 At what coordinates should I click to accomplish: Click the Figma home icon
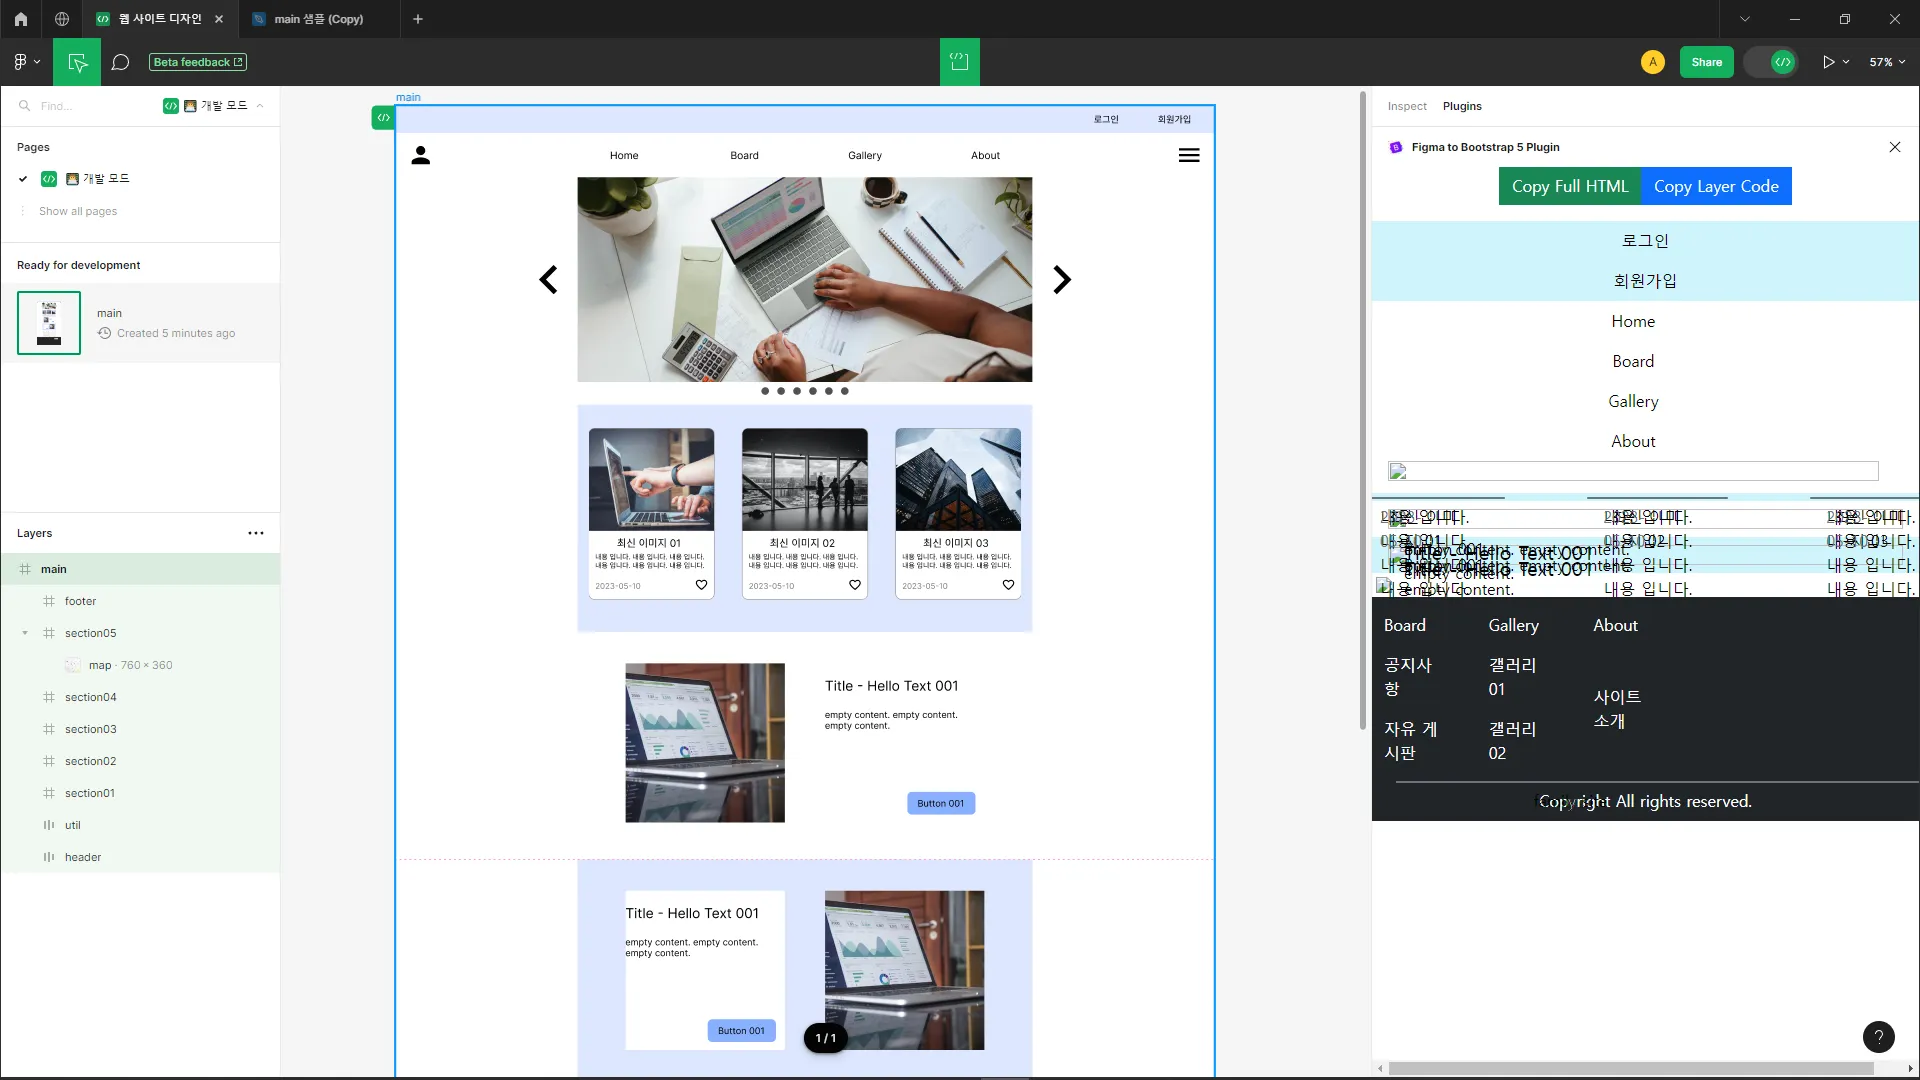20,19
